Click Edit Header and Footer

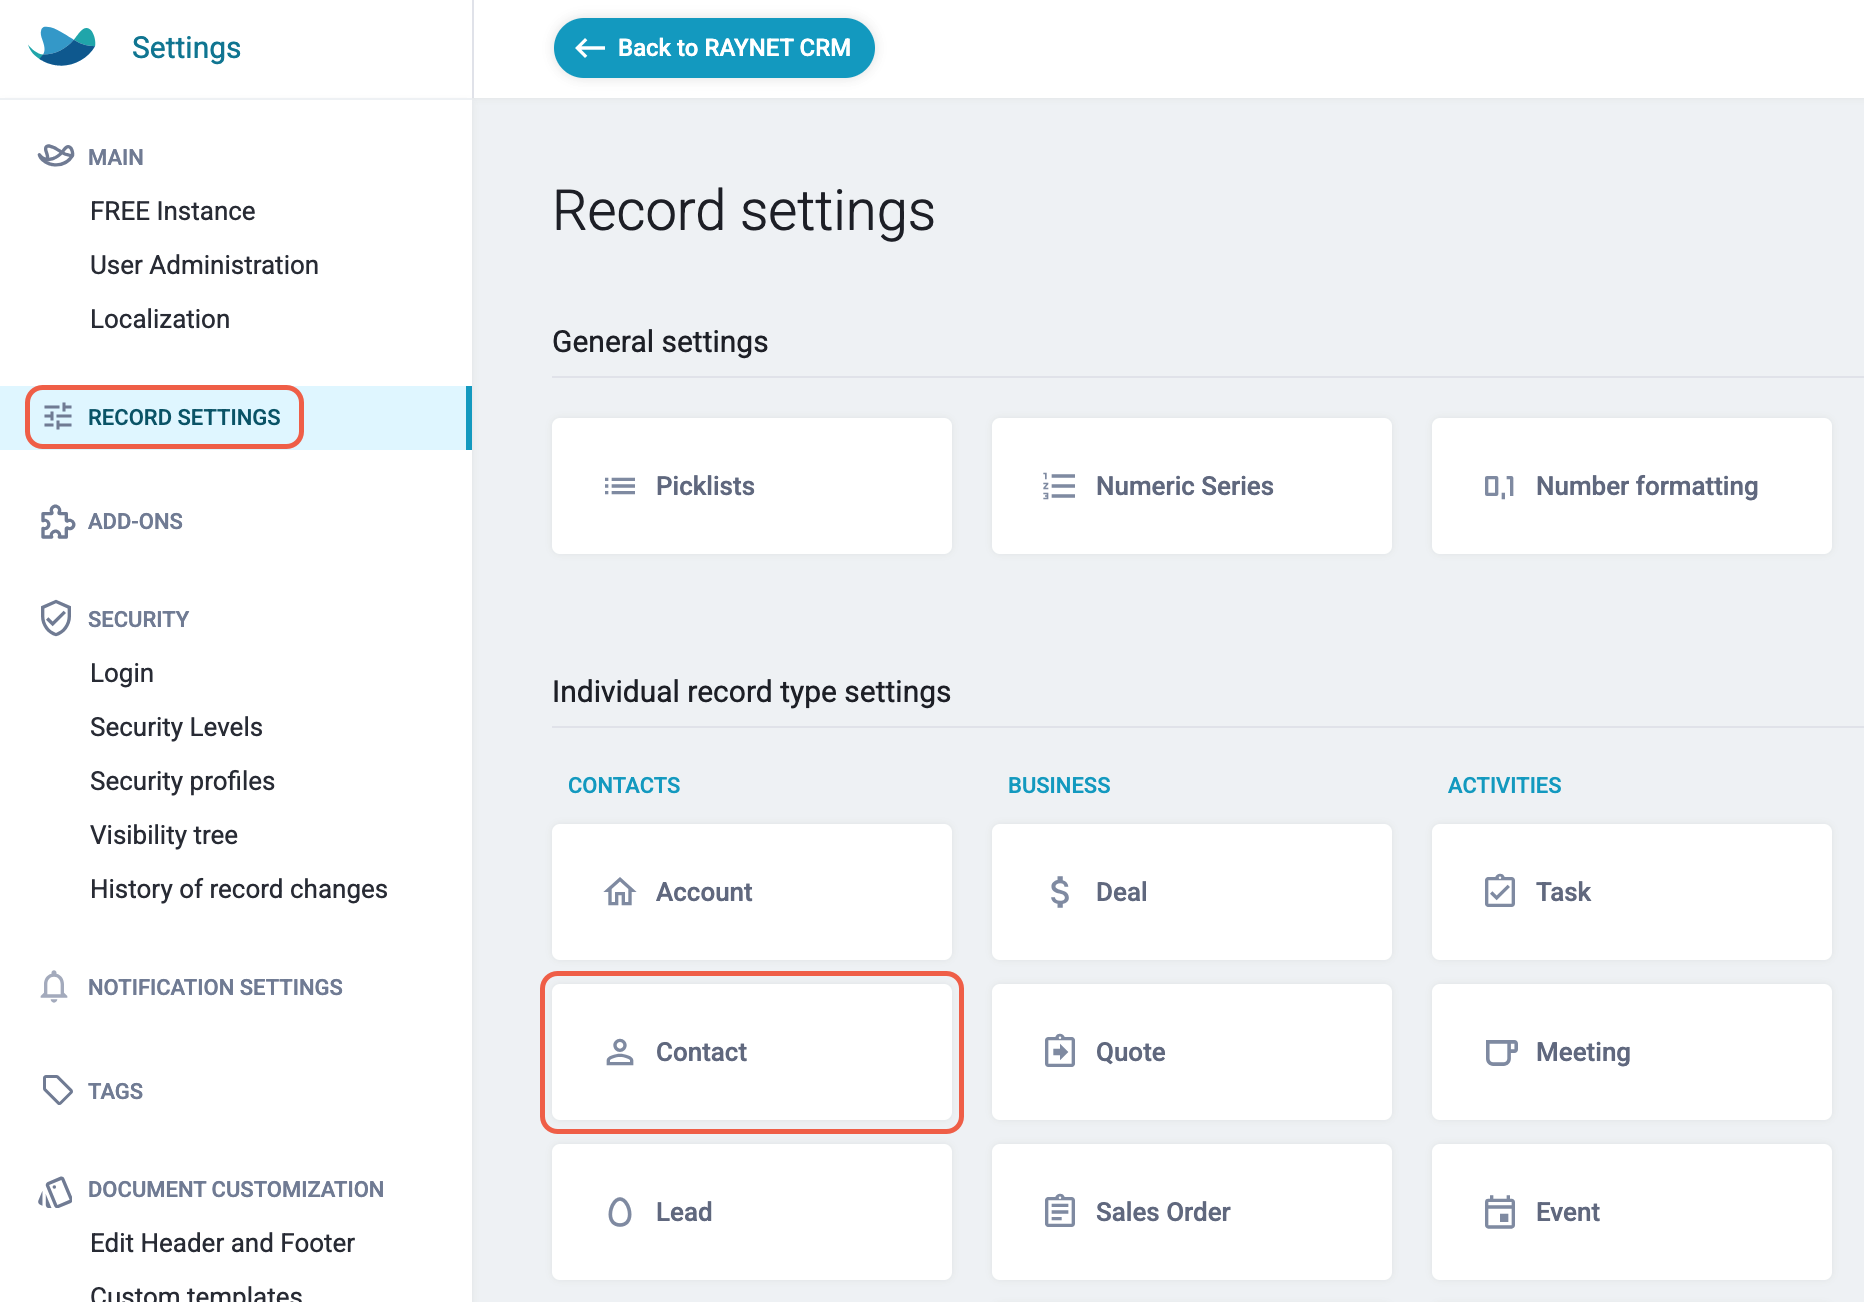(222, 1242)
